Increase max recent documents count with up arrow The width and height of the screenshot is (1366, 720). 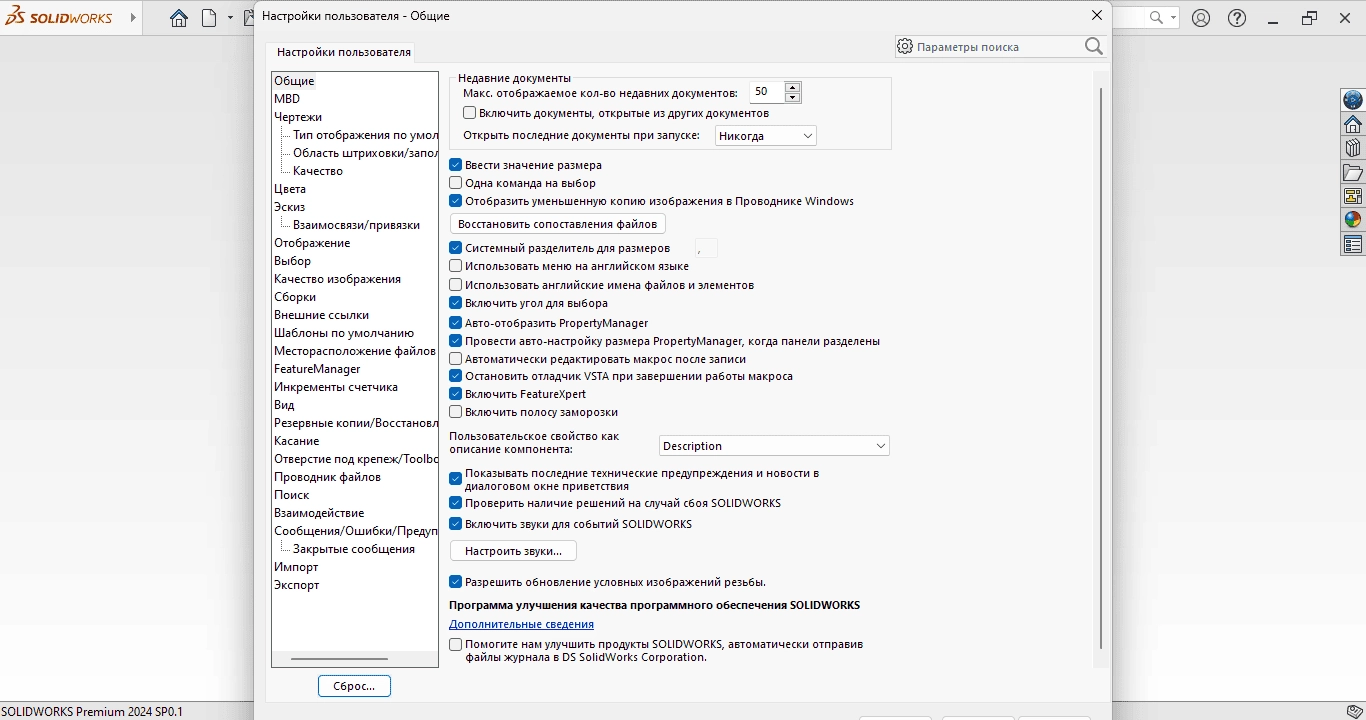pos(793,87)
